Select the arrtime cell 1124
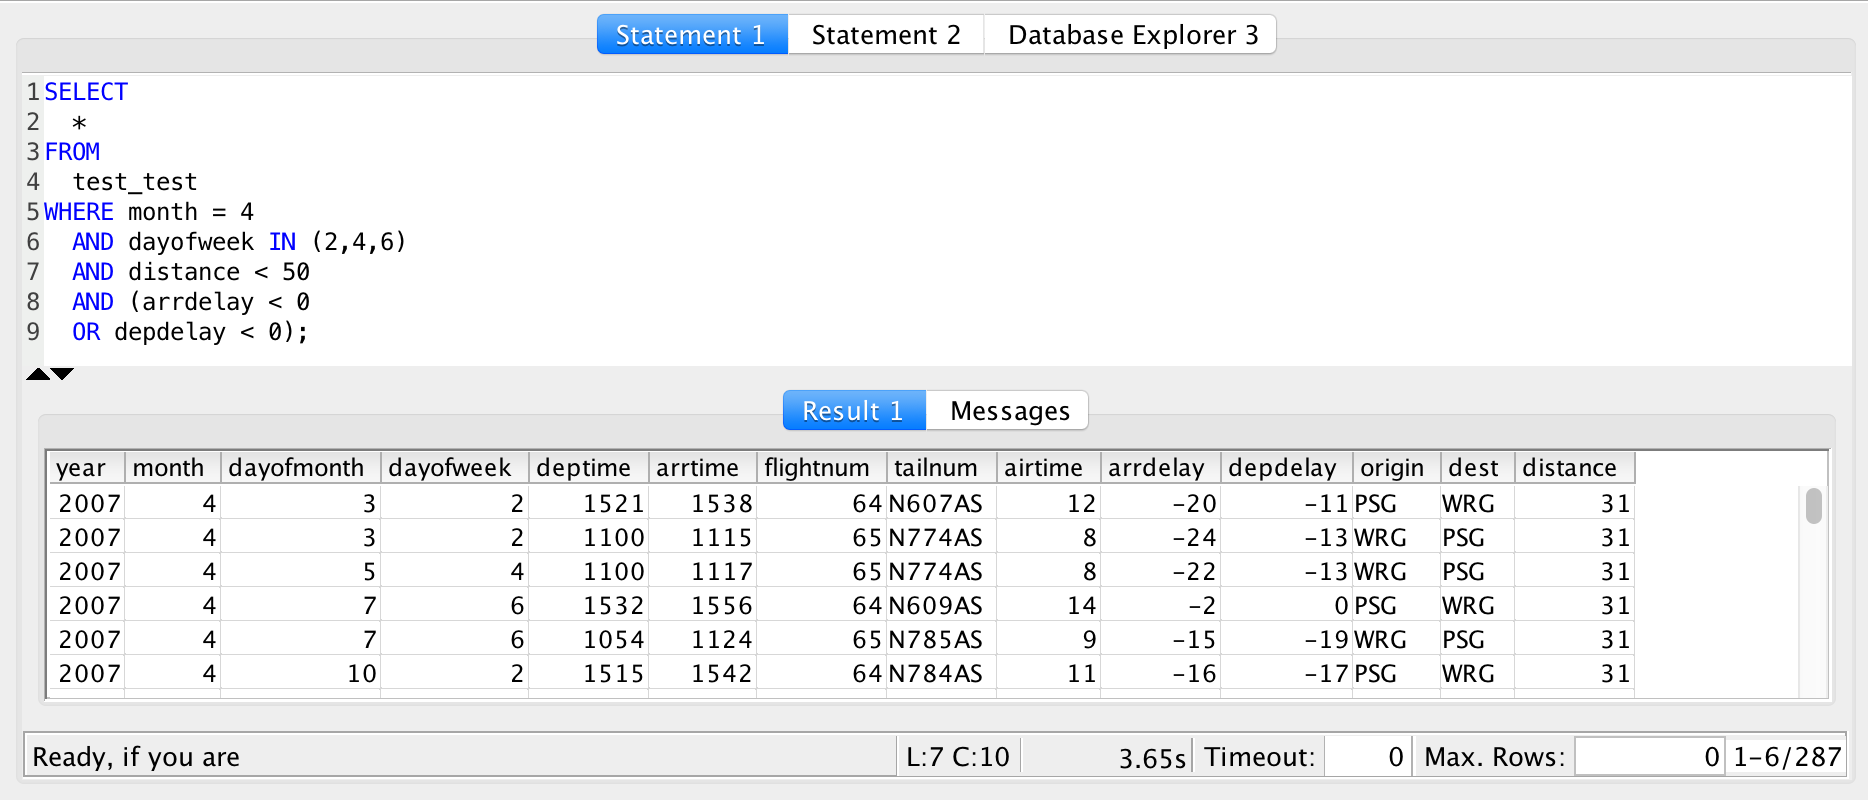 click(702, 639)
